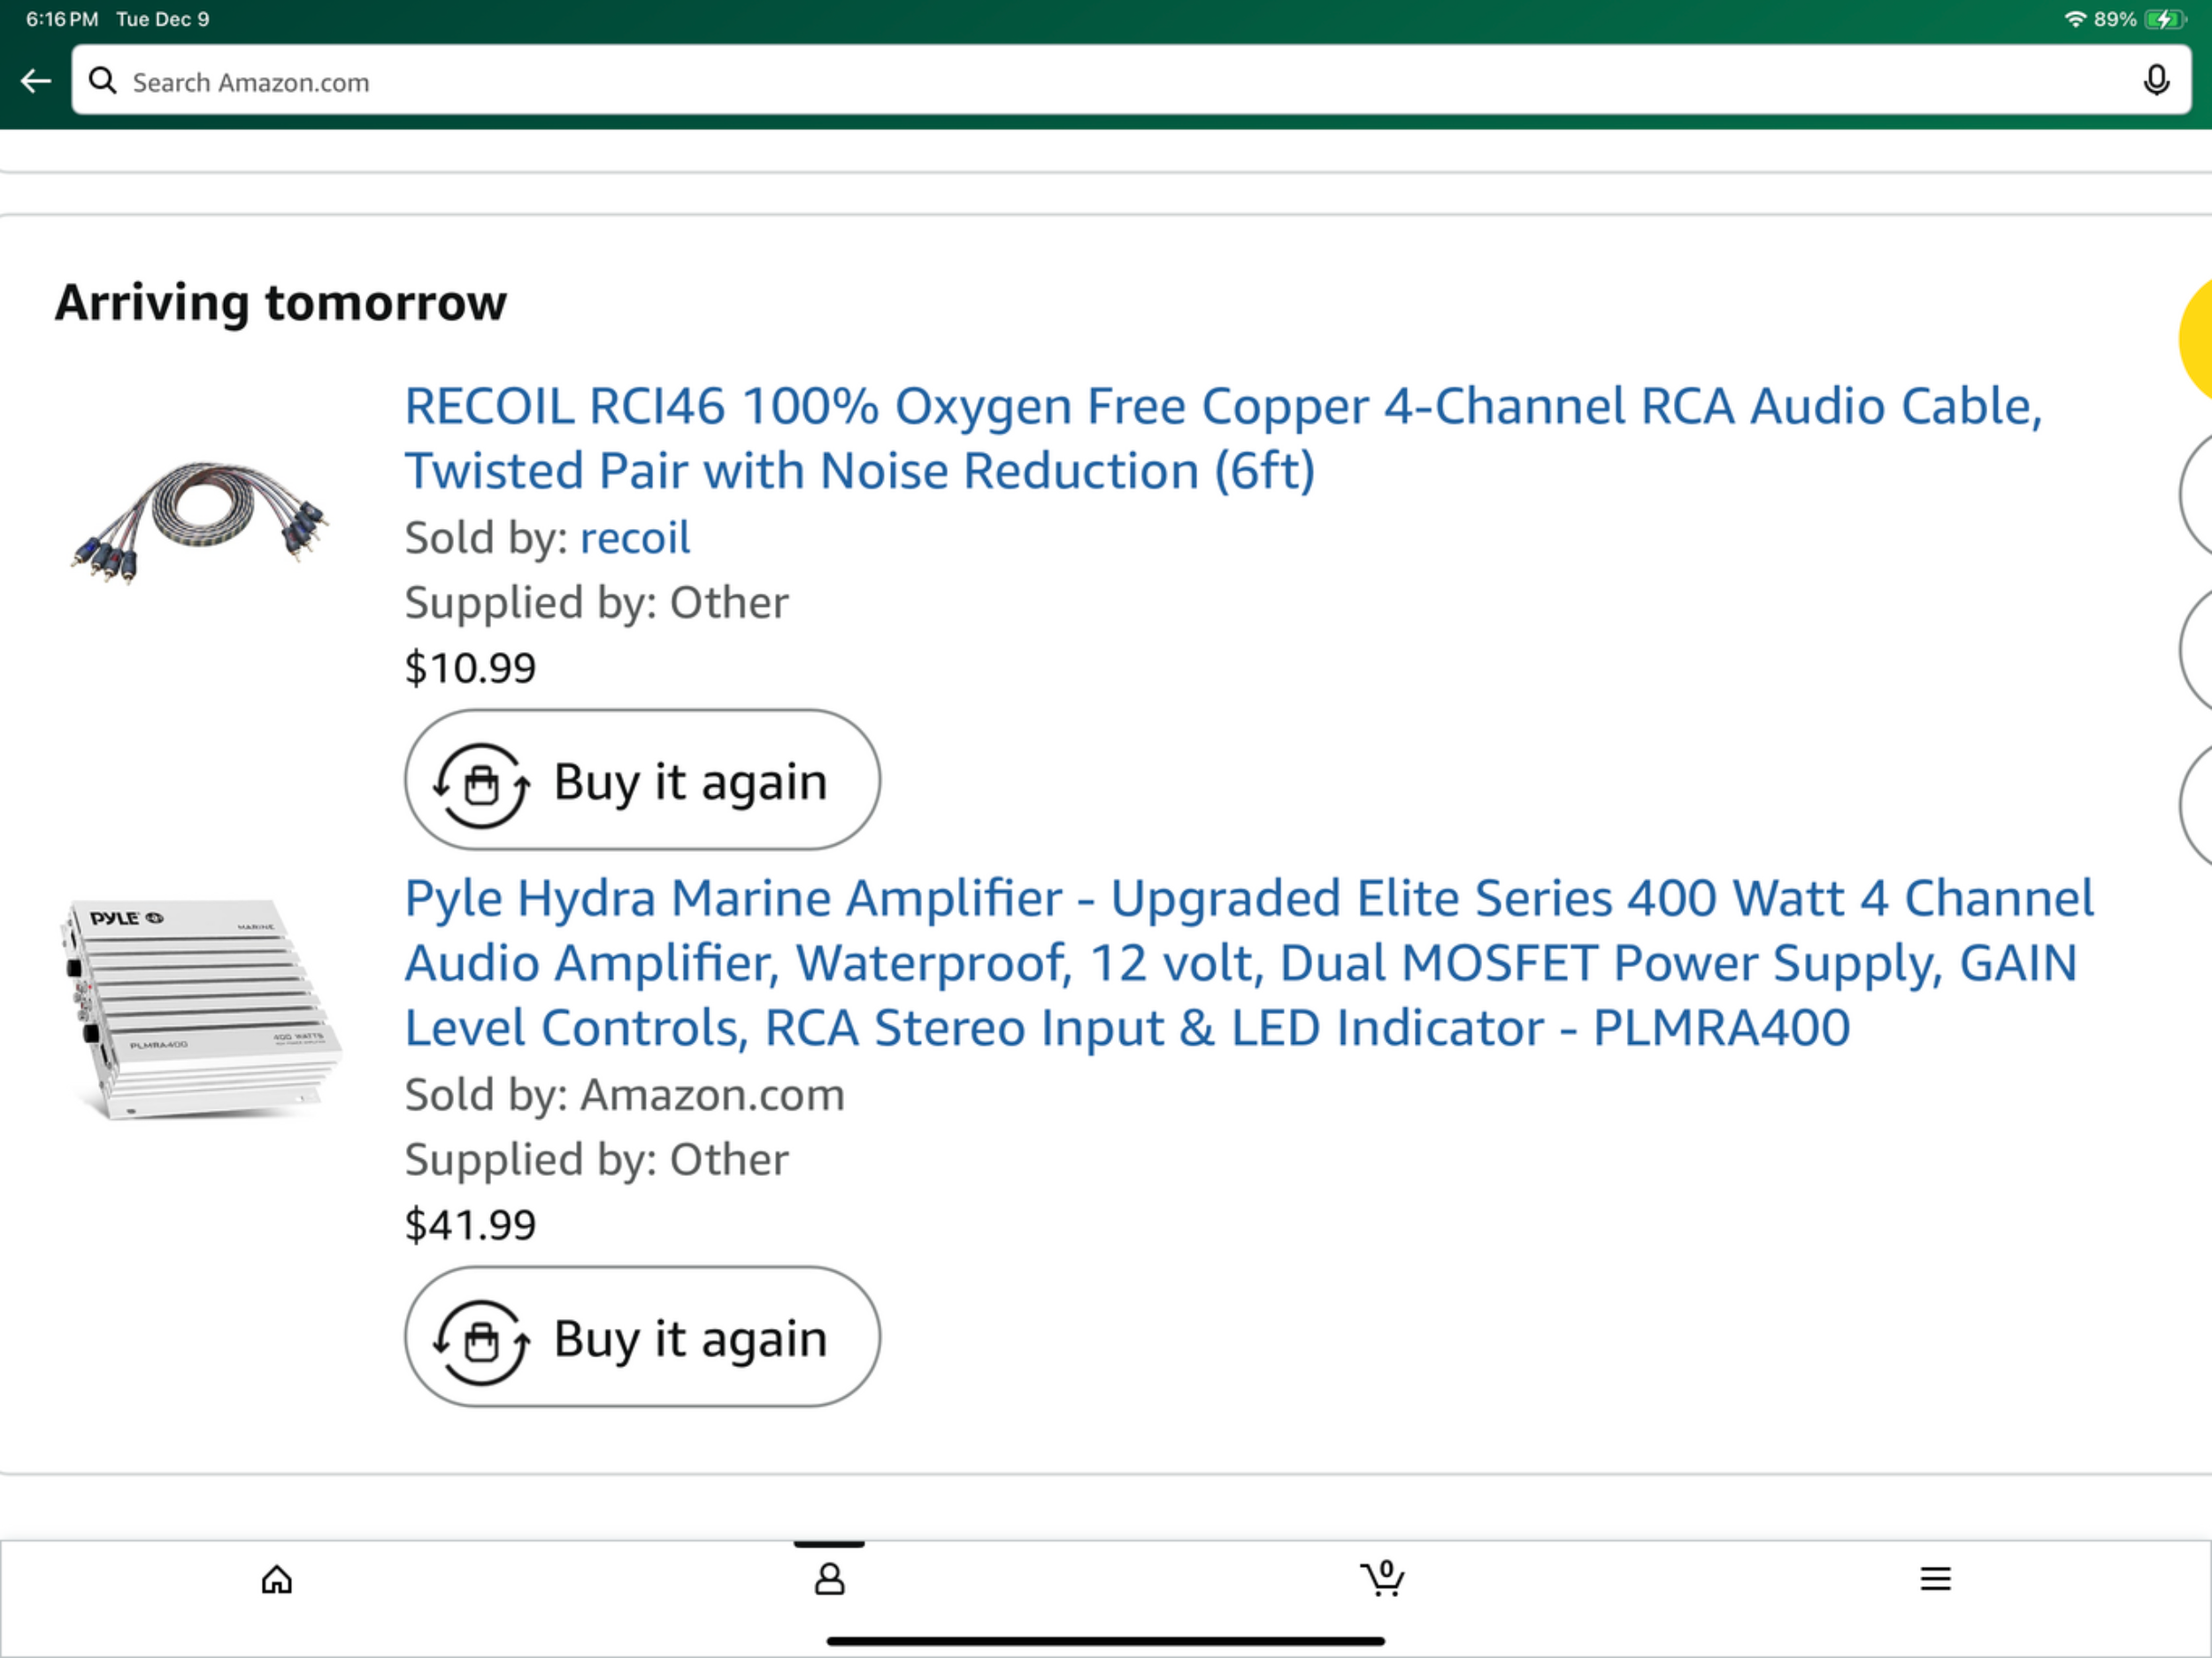Tap the back arrow icon
The width and height of the screenshot is (2212, 1658).
tap(36, 81)
